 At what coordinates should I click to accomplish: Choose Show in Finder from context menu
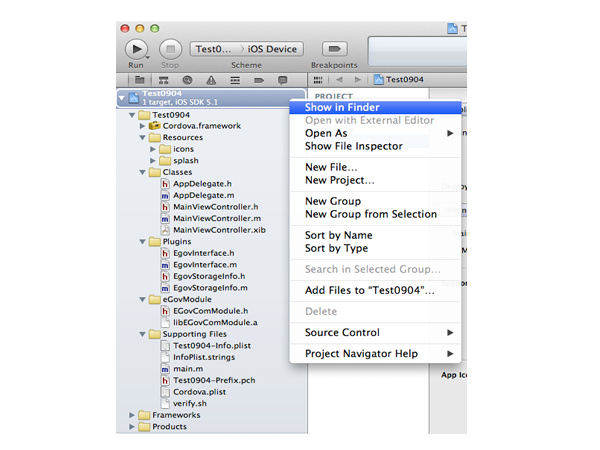[341, 107]
